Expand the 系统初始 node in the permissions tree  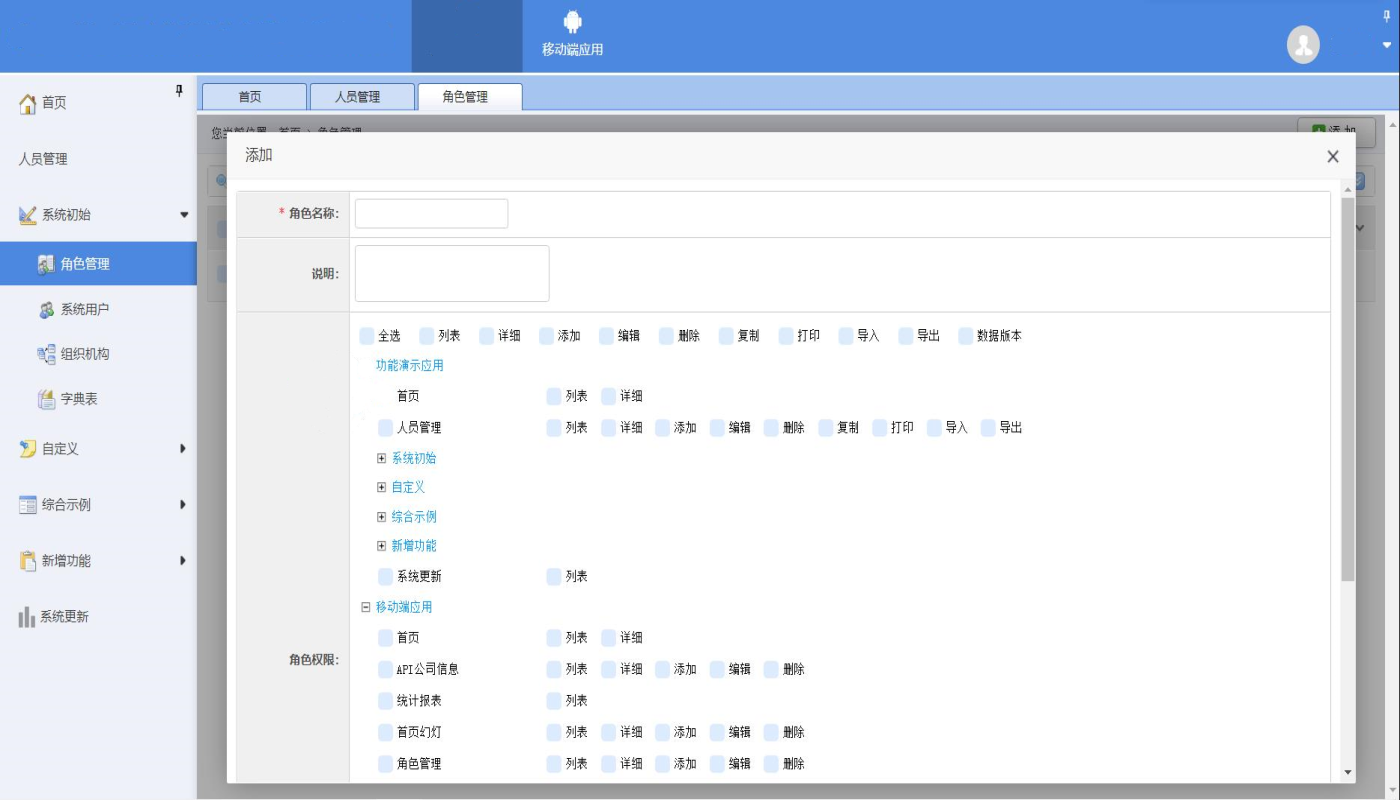(x=381, y=458)
